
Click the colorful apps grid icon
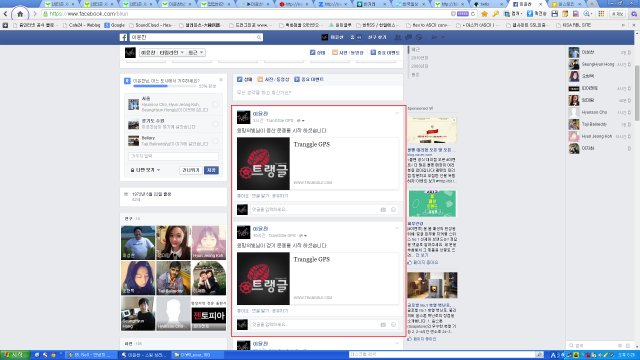point(601,14)
